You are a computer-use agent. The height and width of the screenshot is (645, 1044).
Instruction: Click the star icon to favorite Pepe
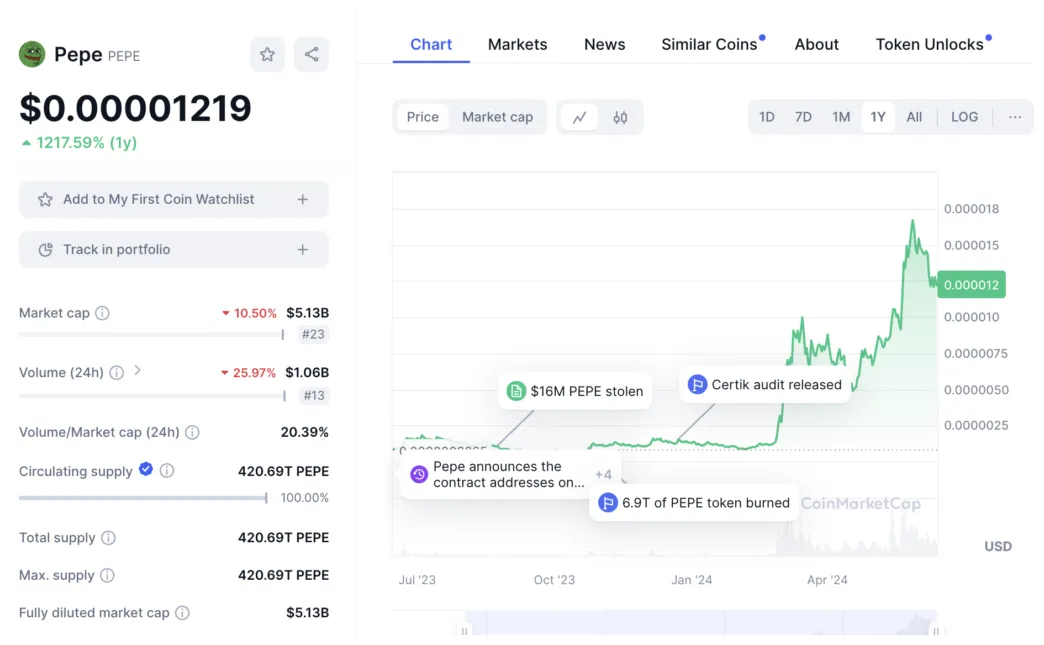point(266,54)
